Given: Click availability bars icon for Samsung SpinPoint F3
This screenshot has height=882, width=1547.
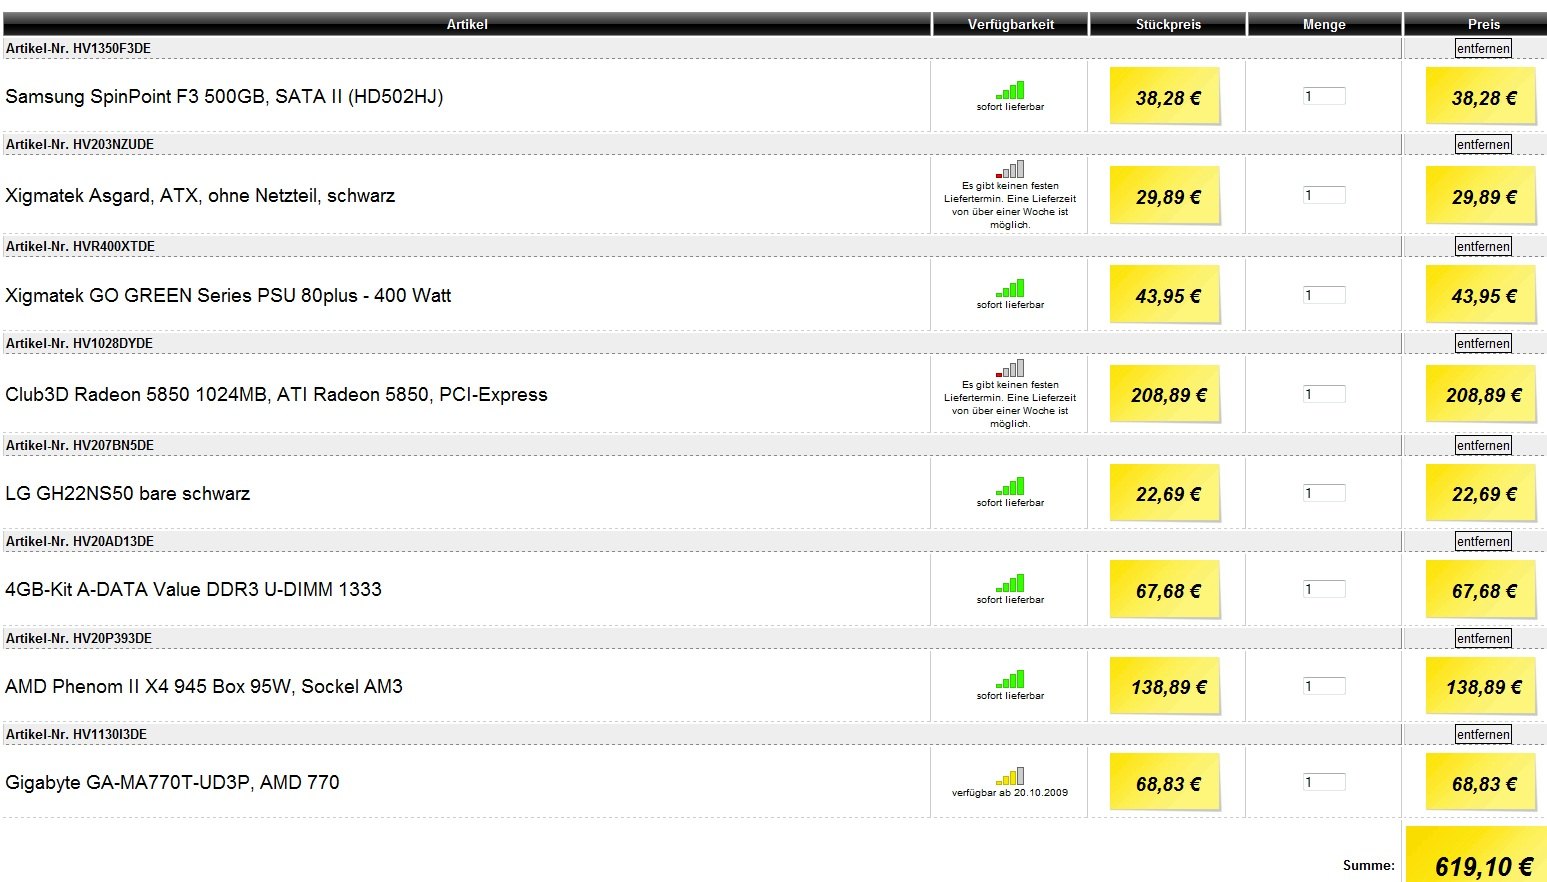Looking at the screenshot, I should [x=1010, y=90].
